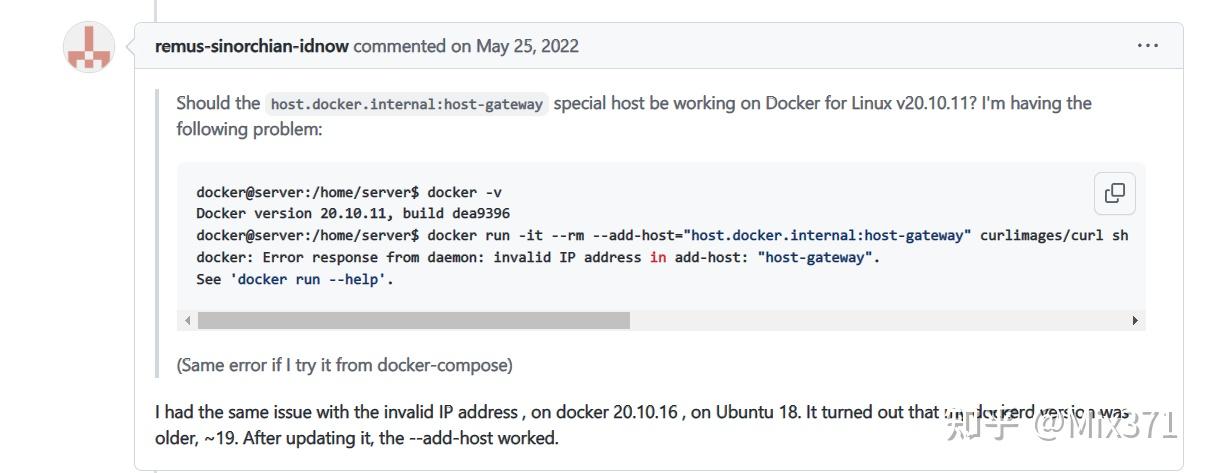This screenshot has width=1208, height=473.
Task: Click the 'Docker version 20.10.11' output line
Action: (x=353, y=213)
